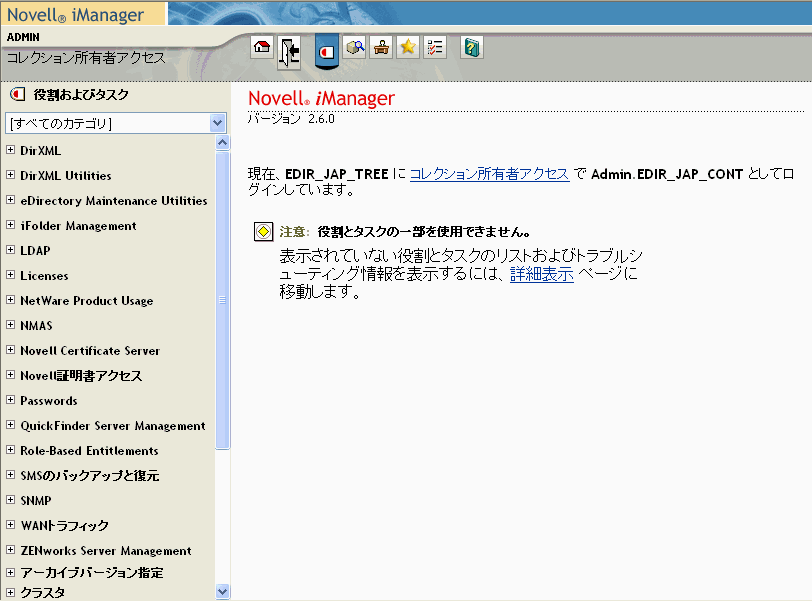Viewport: 812px width, 601px height.
Task: Expand the クラスタ plus box
Action: click(x=10, y=592)
